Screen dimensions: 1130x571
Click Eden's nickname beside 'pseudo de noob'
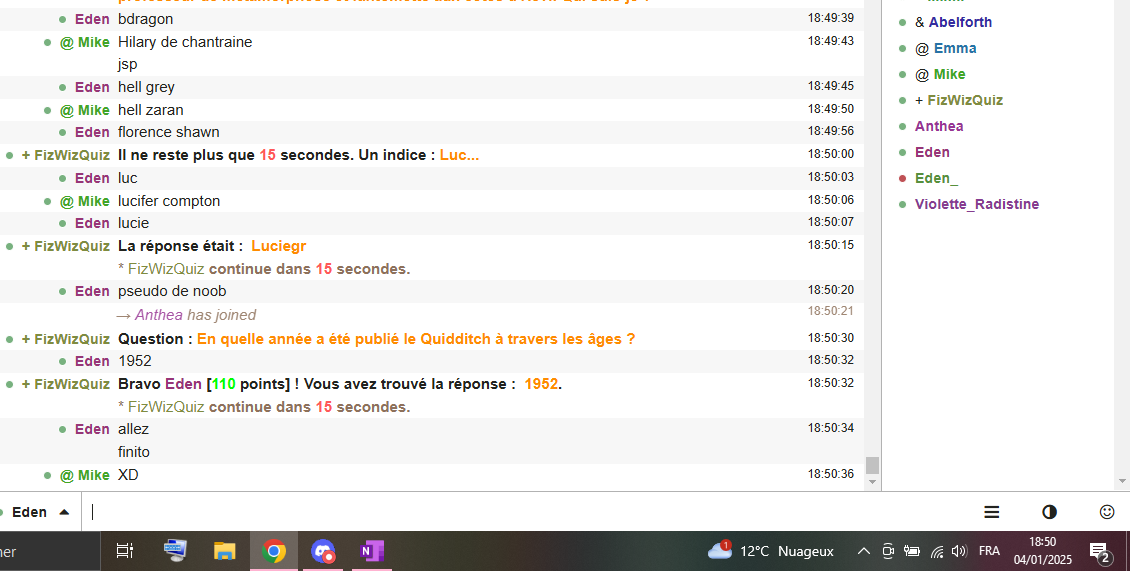click(x=92, y=291)
